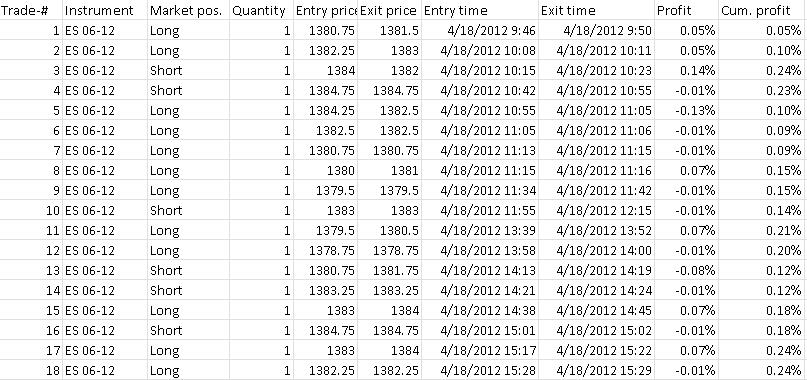807x380 pixels.
Task: Select exit time 4/18/2012 12:15 cell
Action: pyautogui.click(x=597, y=211)
